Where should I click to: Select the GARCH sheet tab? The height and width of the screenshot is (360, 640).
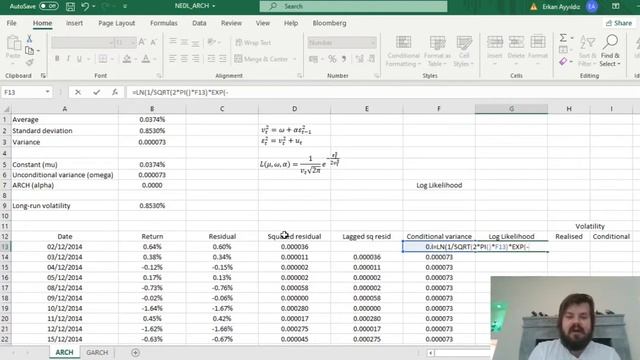click(97, 352)
